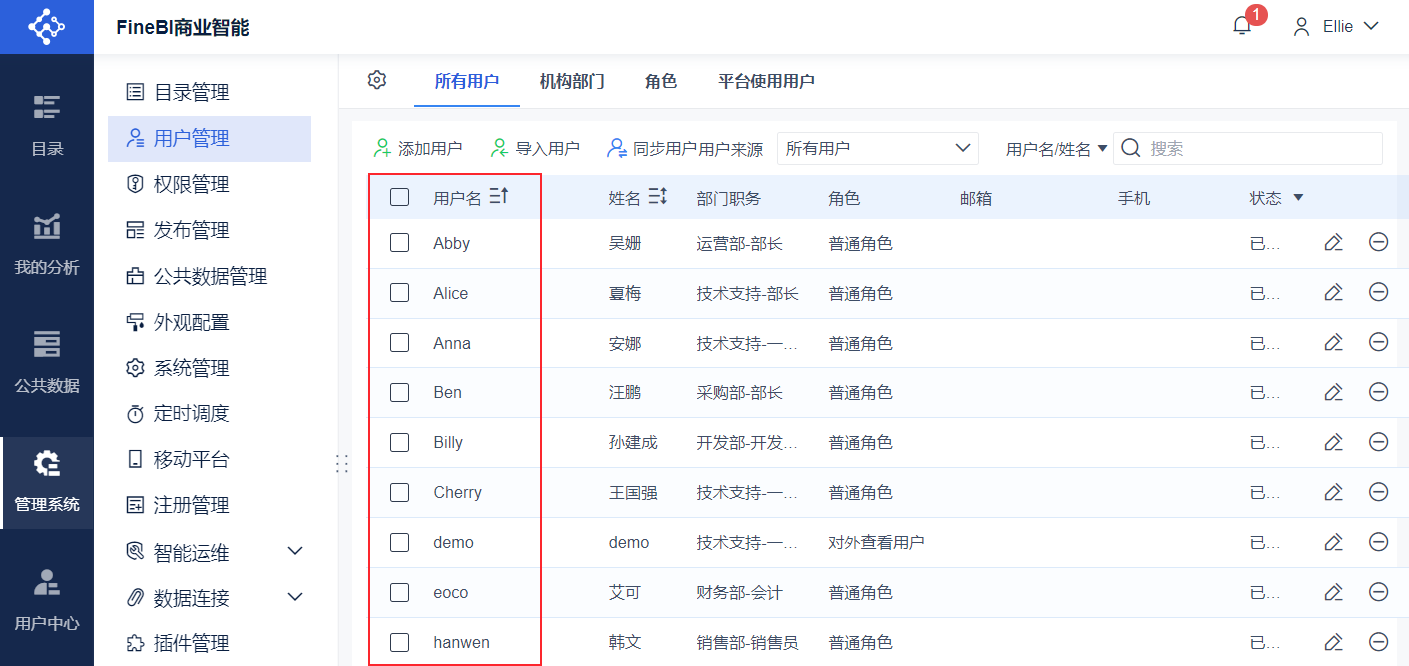Click the edit pencil icon for Abby

coord(1333,243)
